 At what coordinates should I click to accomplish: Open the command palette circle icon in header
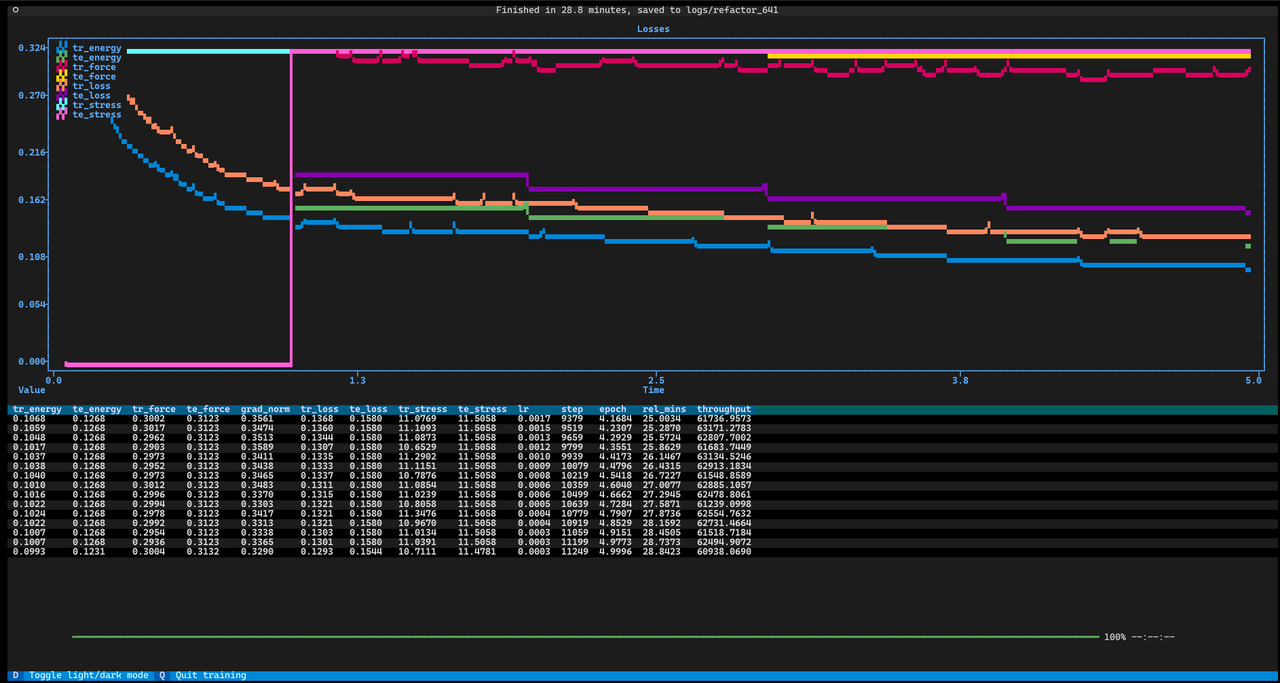coord(15,10)
